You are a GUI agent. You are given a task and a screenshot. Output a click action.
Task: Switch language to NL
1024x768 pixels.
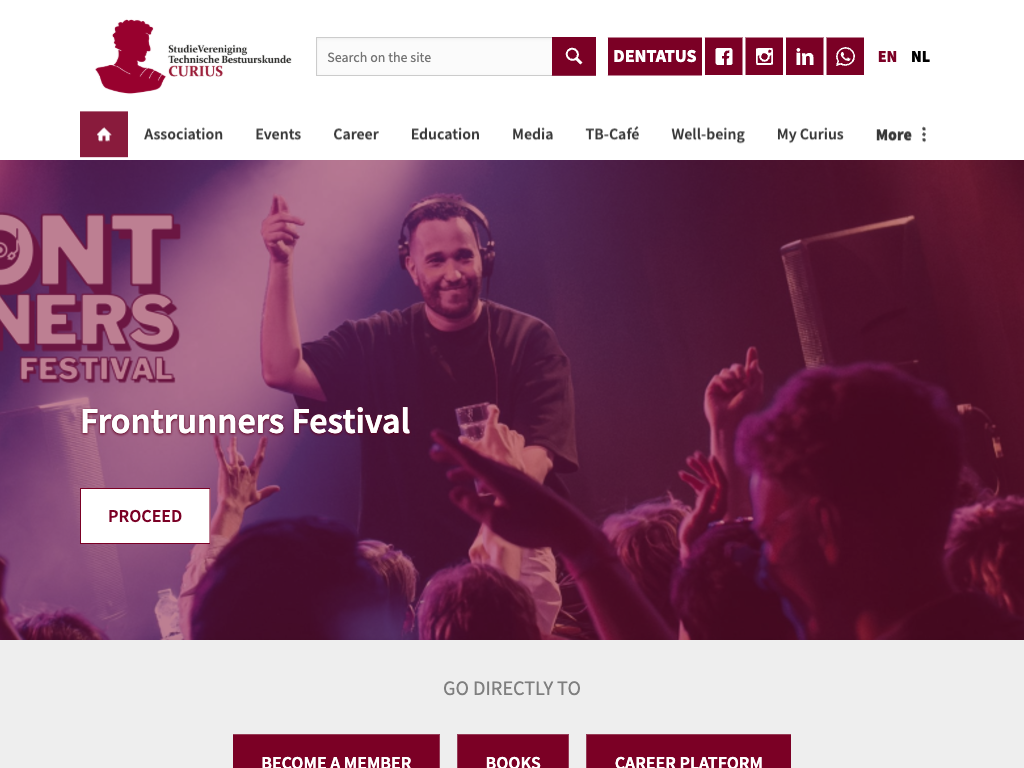920,57
